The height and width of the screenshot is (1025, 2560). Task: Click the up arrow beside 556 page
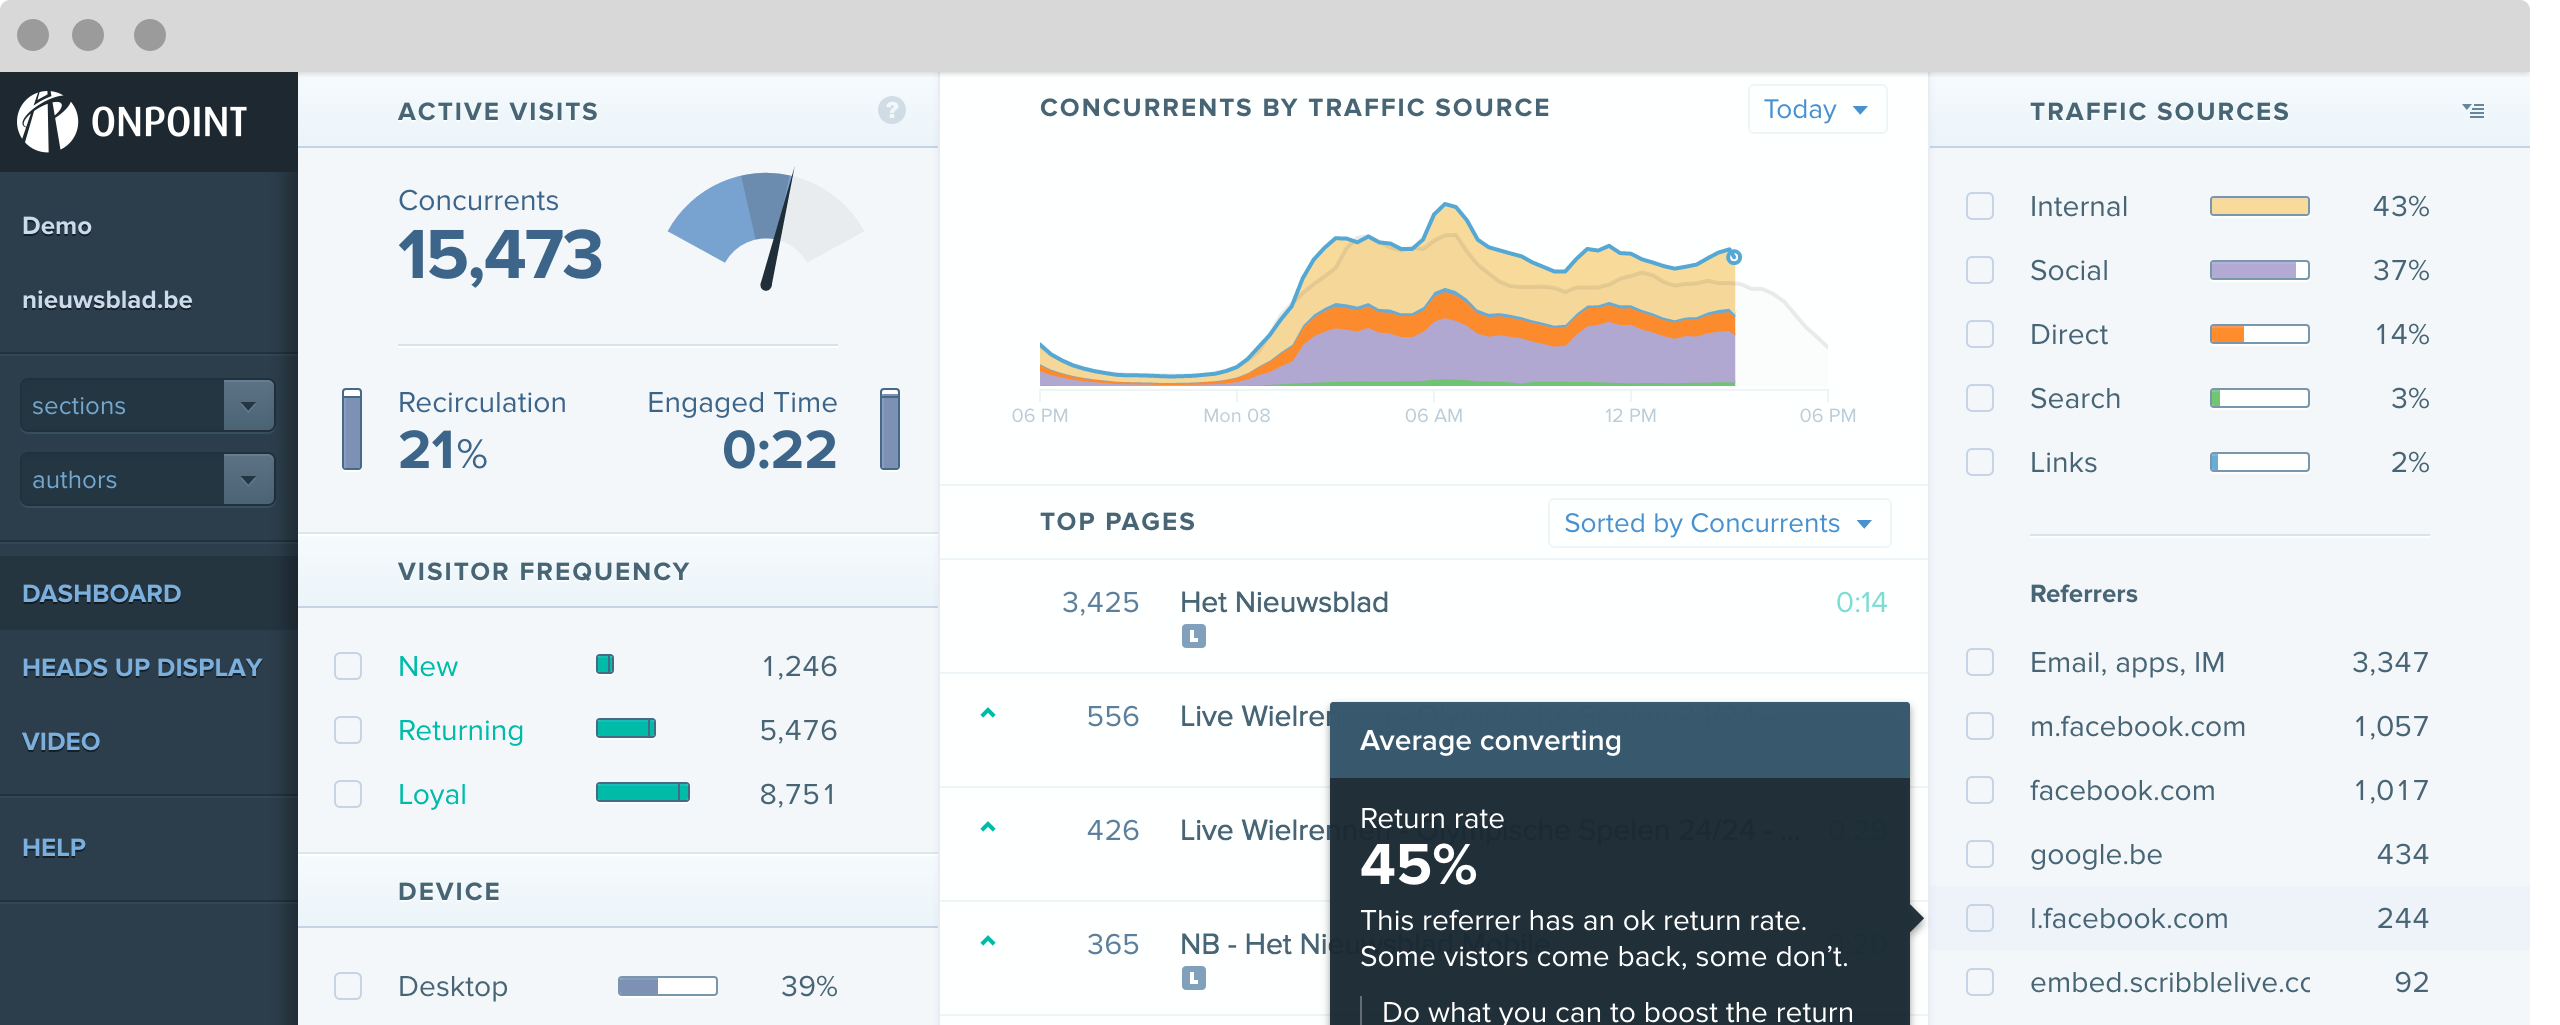(988, 714)
